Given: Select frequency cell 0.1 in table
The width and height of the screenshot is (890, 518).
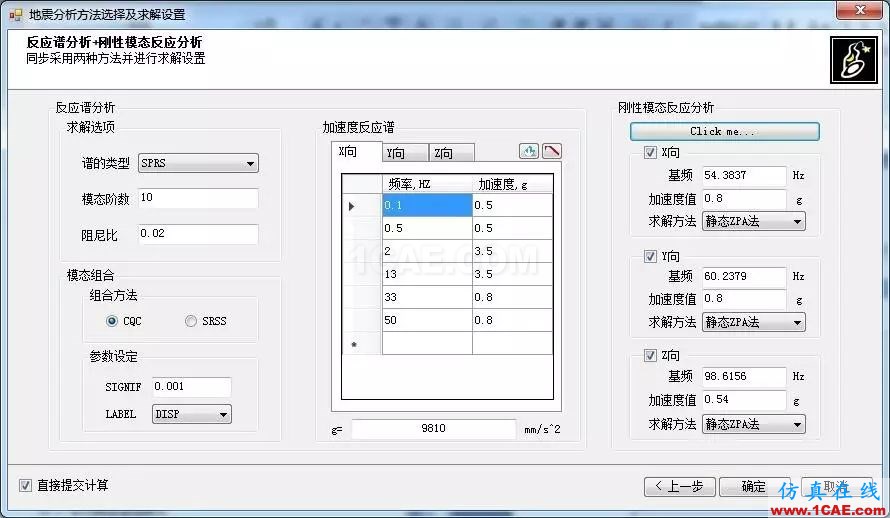Looking at the screenshot, I should pyautogui.click(x=427, y=205).
